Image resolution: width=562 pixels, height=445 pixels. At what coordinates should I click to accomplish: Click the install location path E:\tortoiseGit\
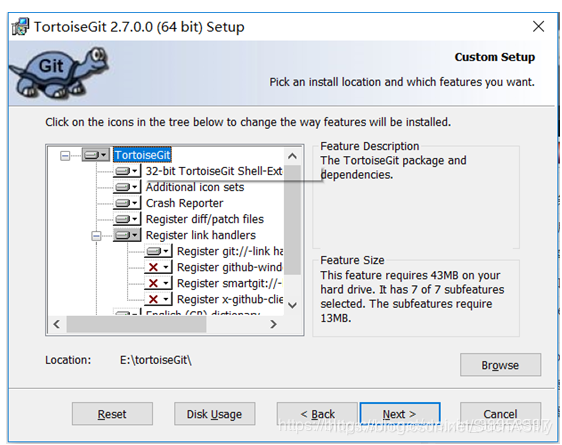(156, 360)
